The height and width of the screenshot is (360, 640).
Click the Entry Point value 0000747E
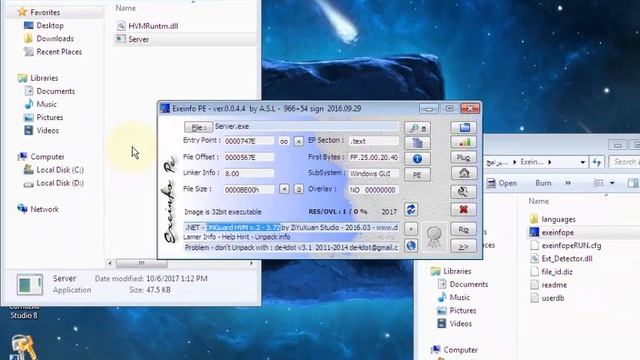[249, 141]
